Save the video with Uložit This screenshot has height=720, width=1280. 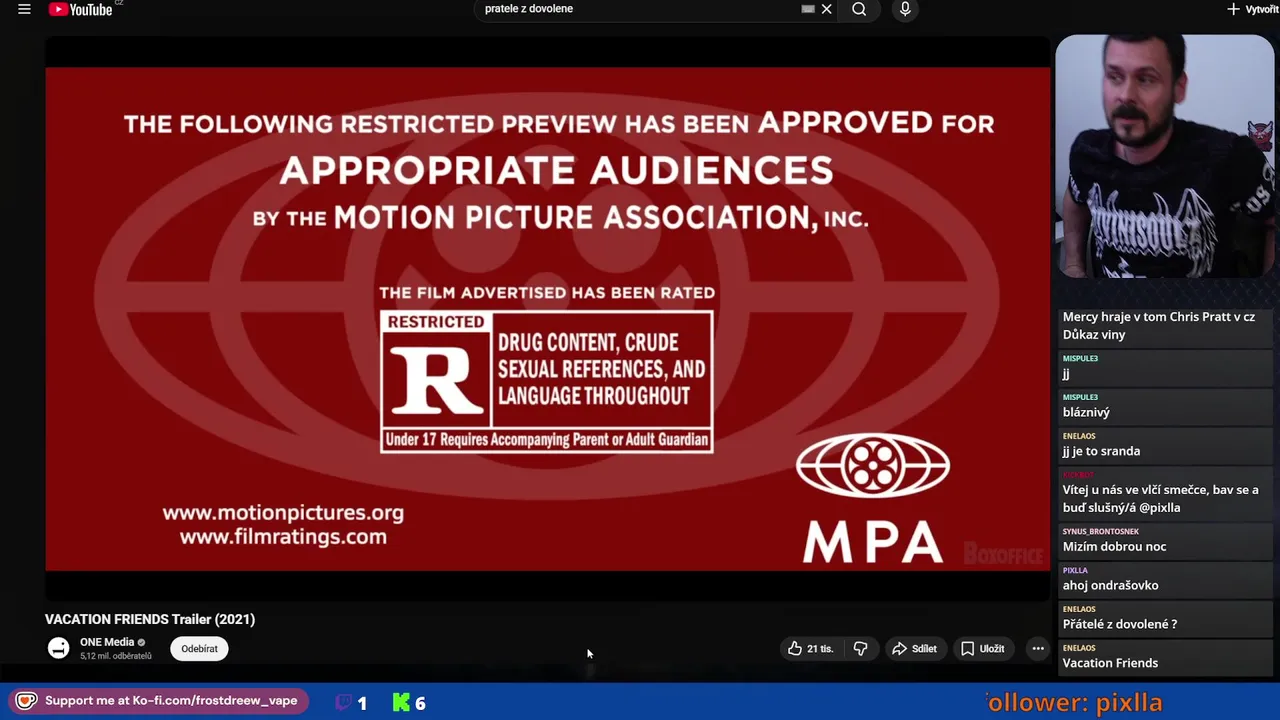pos(982,649)
